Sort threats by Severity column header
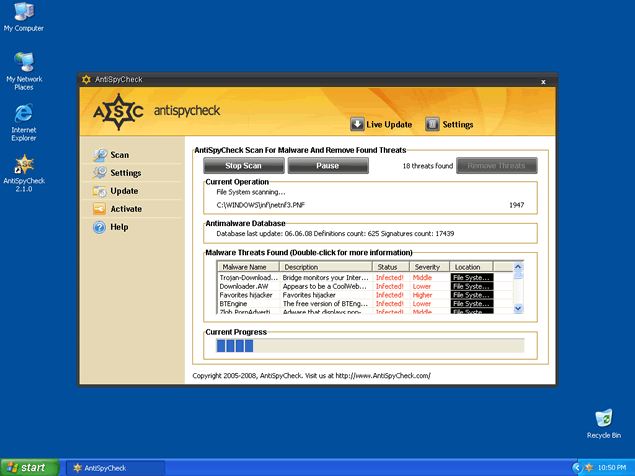The image size is (635, 476). (427, 267)
